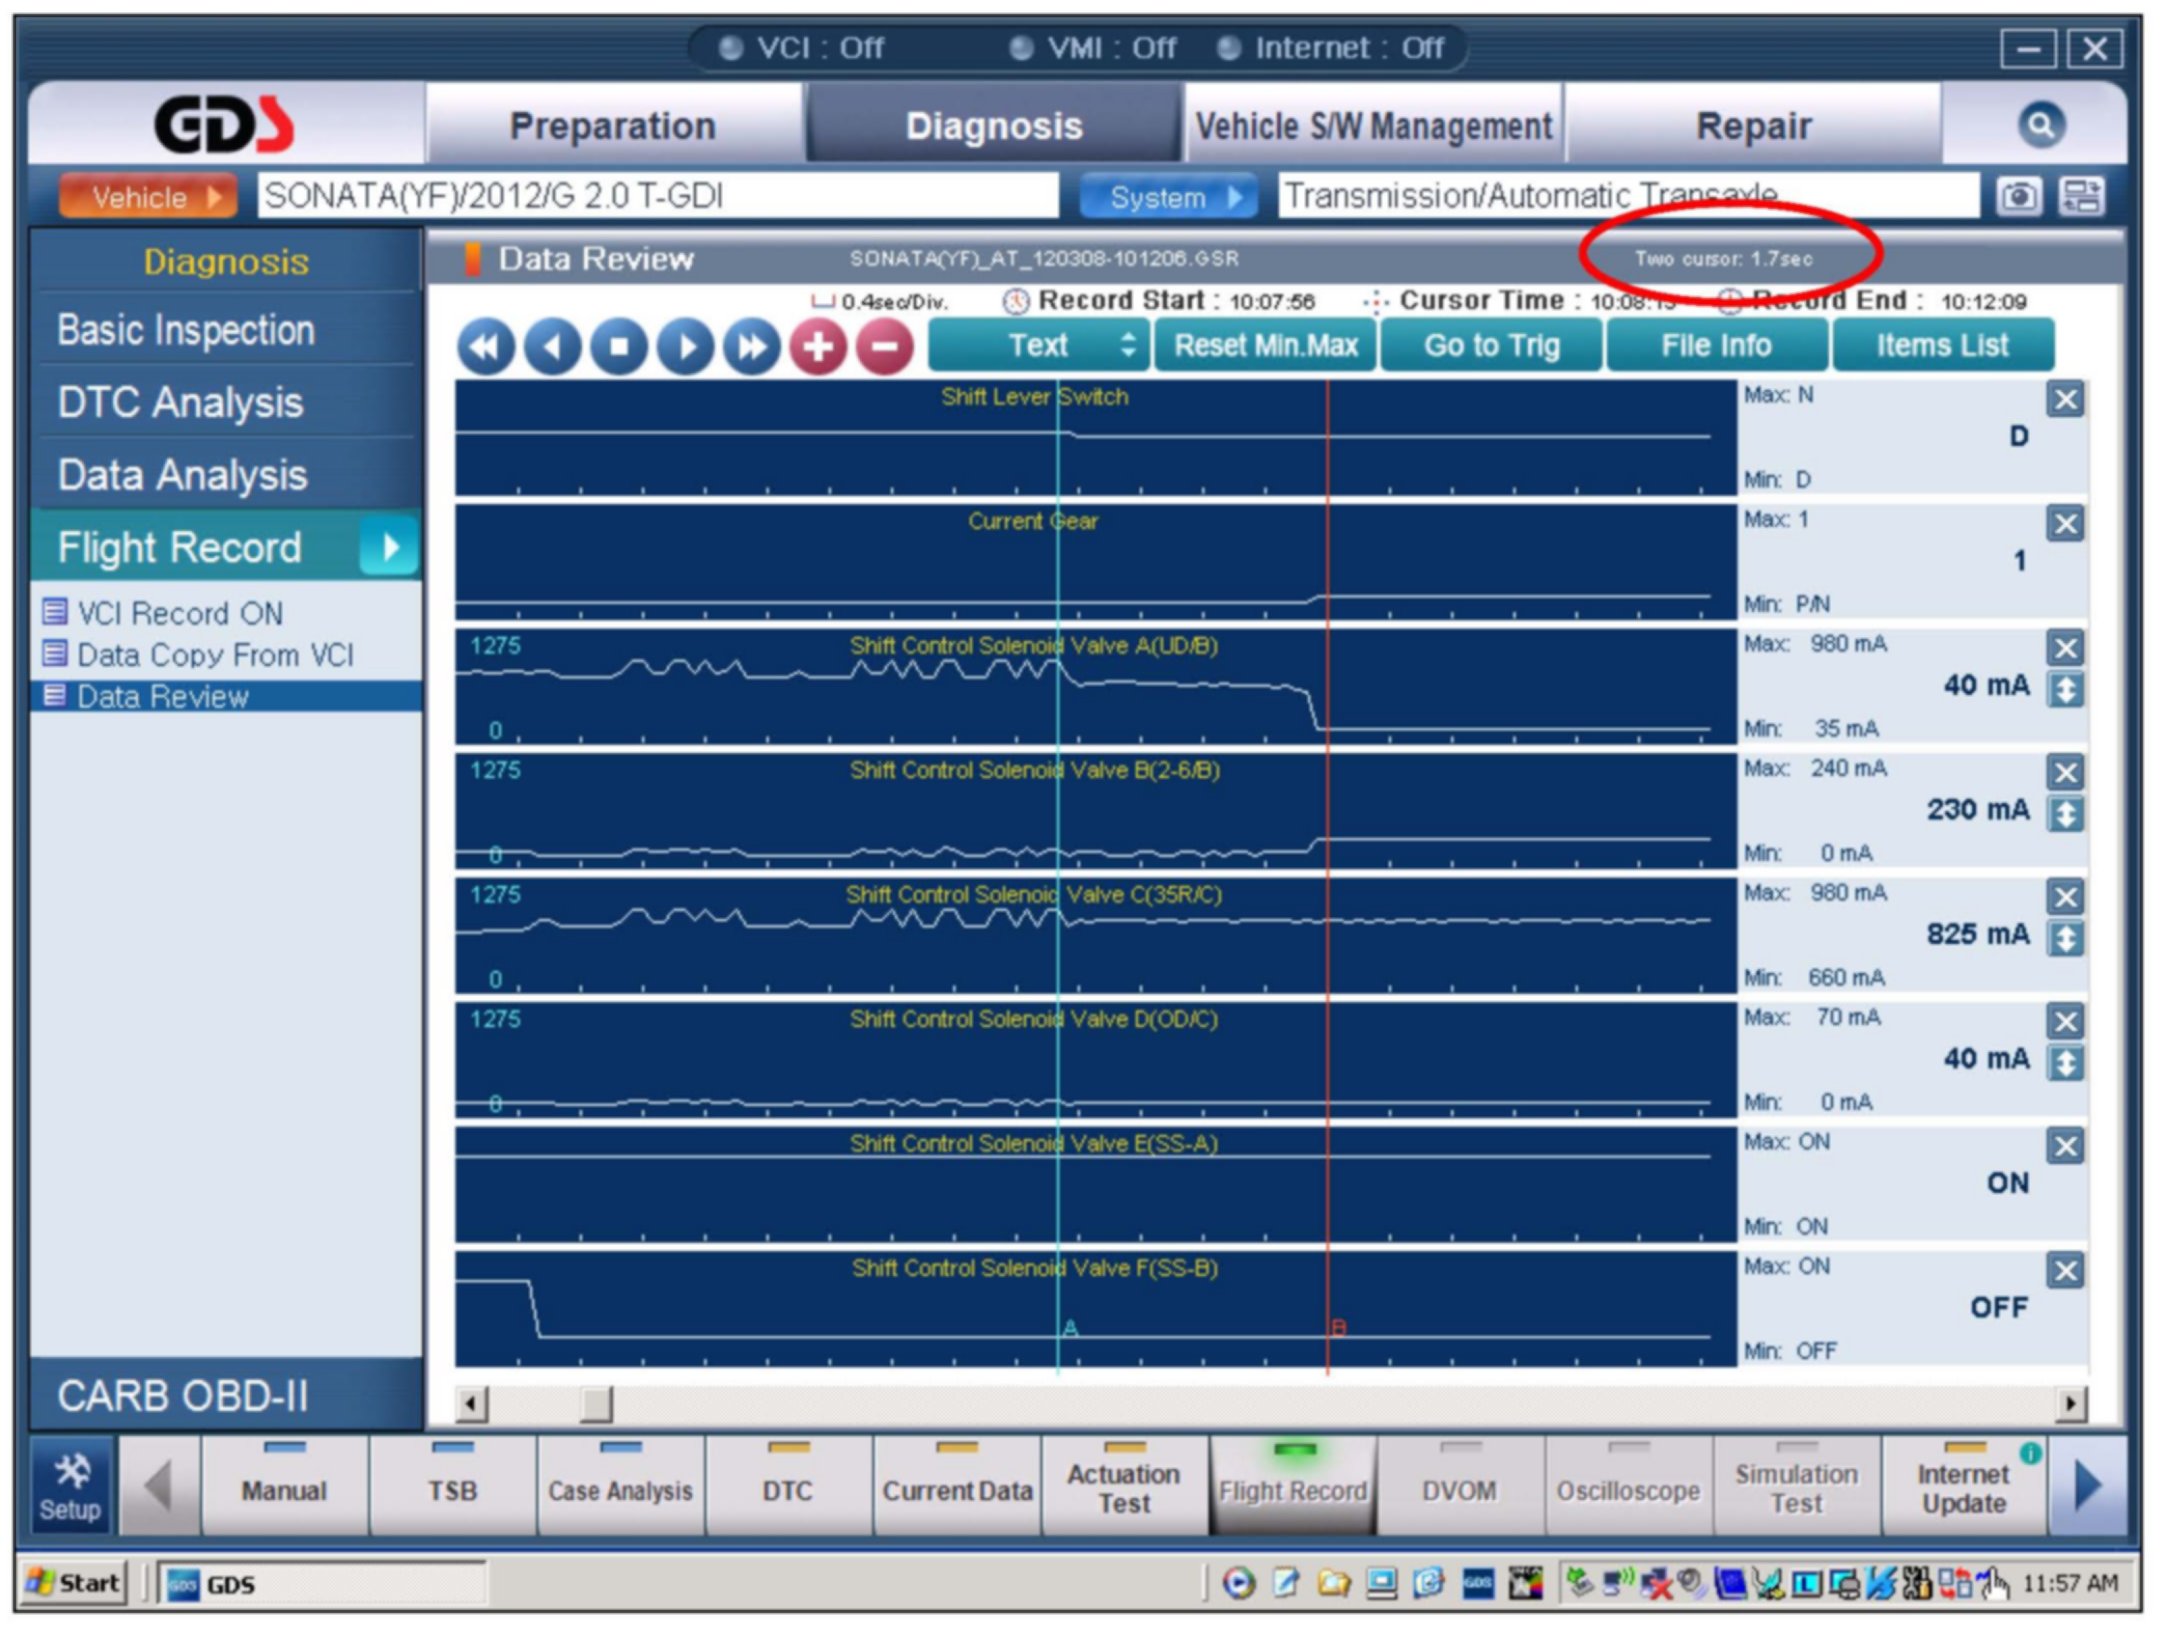2169x1629 pixels.
Task: Switch to the Preparation tab
Action: [612, 126]
